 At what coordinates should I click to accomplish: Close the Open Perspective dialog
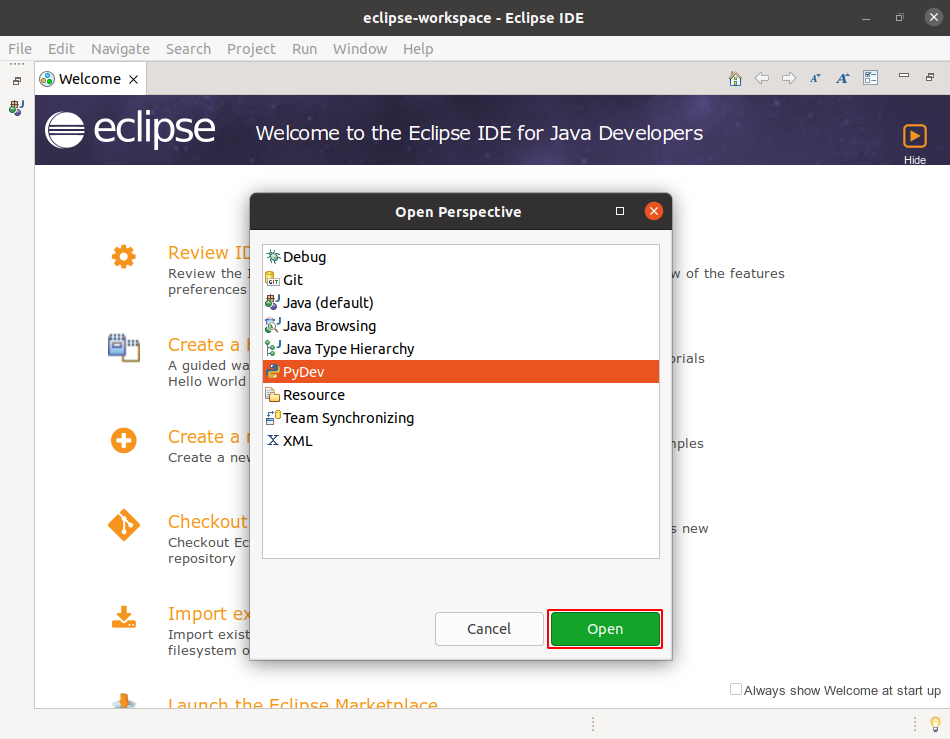click(653, 211)
